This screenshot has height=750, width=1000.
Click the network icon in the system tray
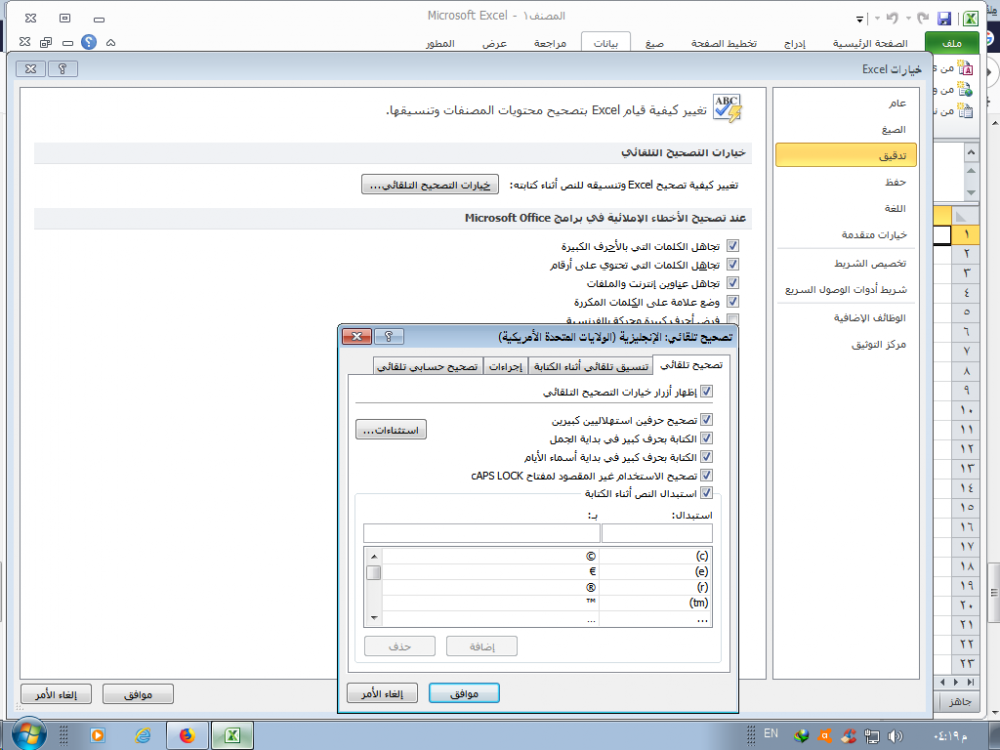pos(872,736)
